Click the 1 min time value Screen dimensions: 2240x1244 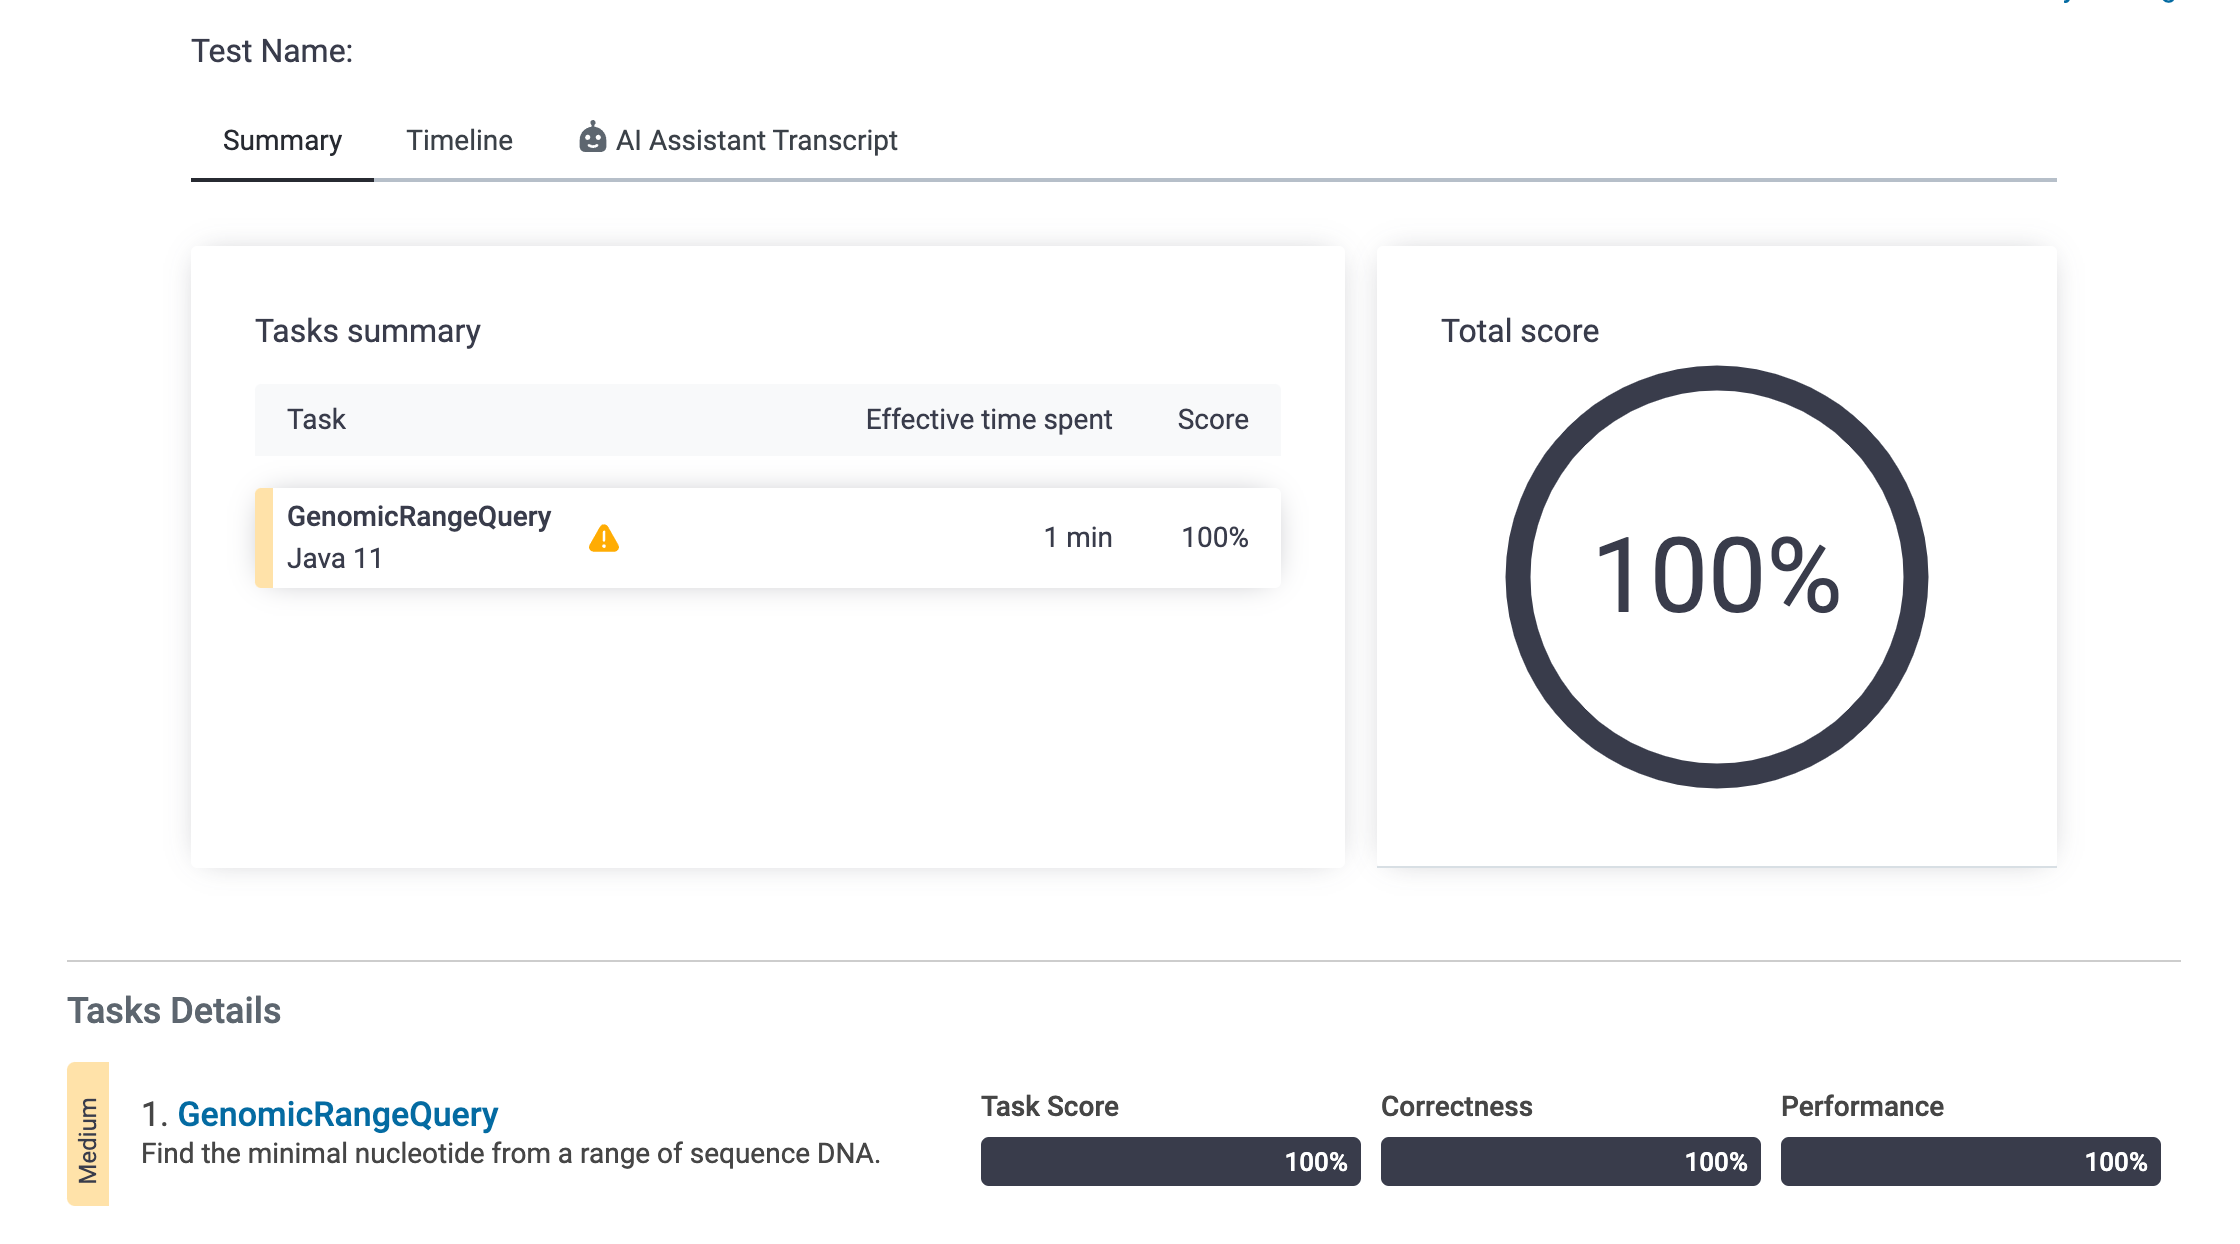(x=1077, y=537)
